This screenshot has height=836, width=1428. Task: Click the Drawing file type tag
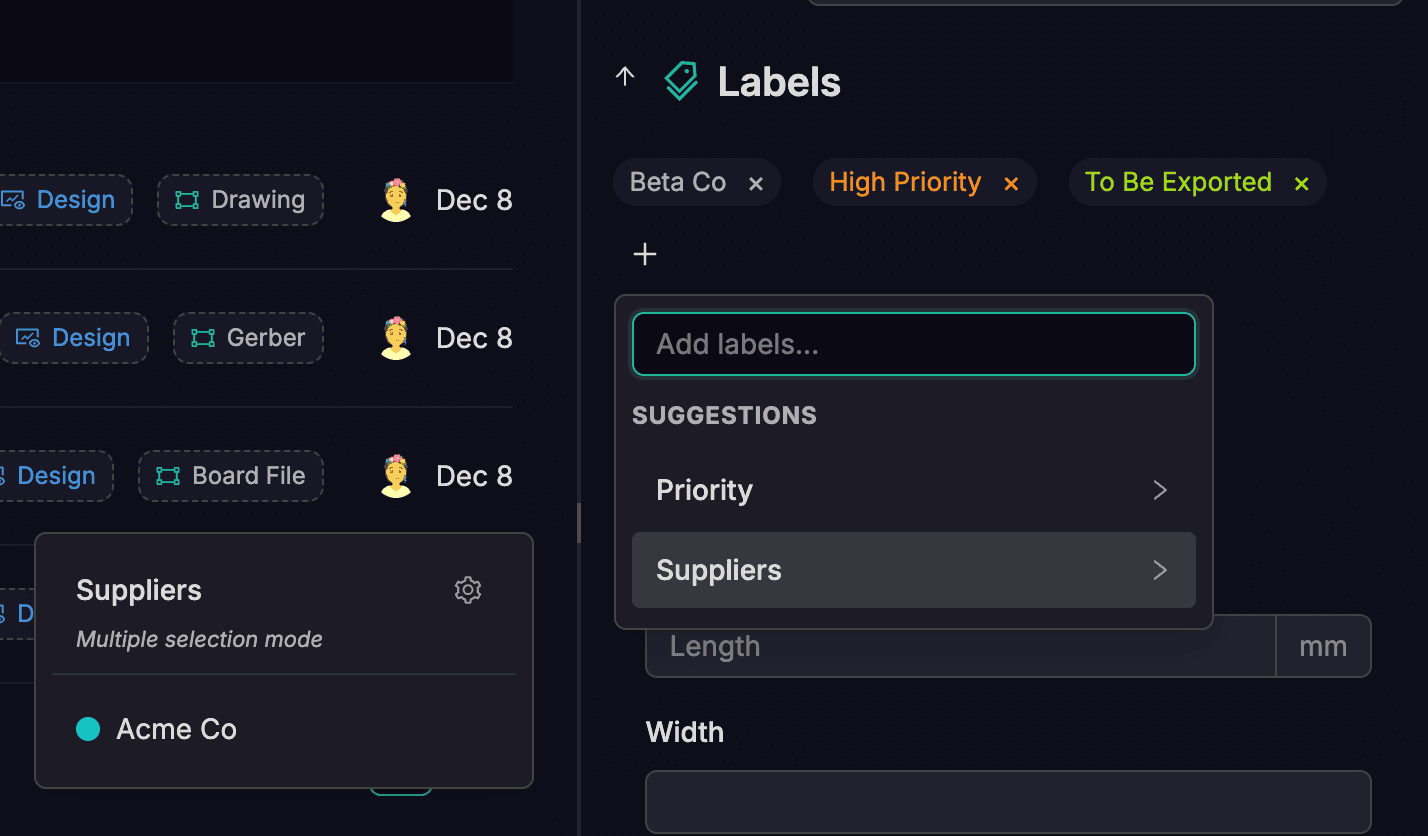pos(240,200)
